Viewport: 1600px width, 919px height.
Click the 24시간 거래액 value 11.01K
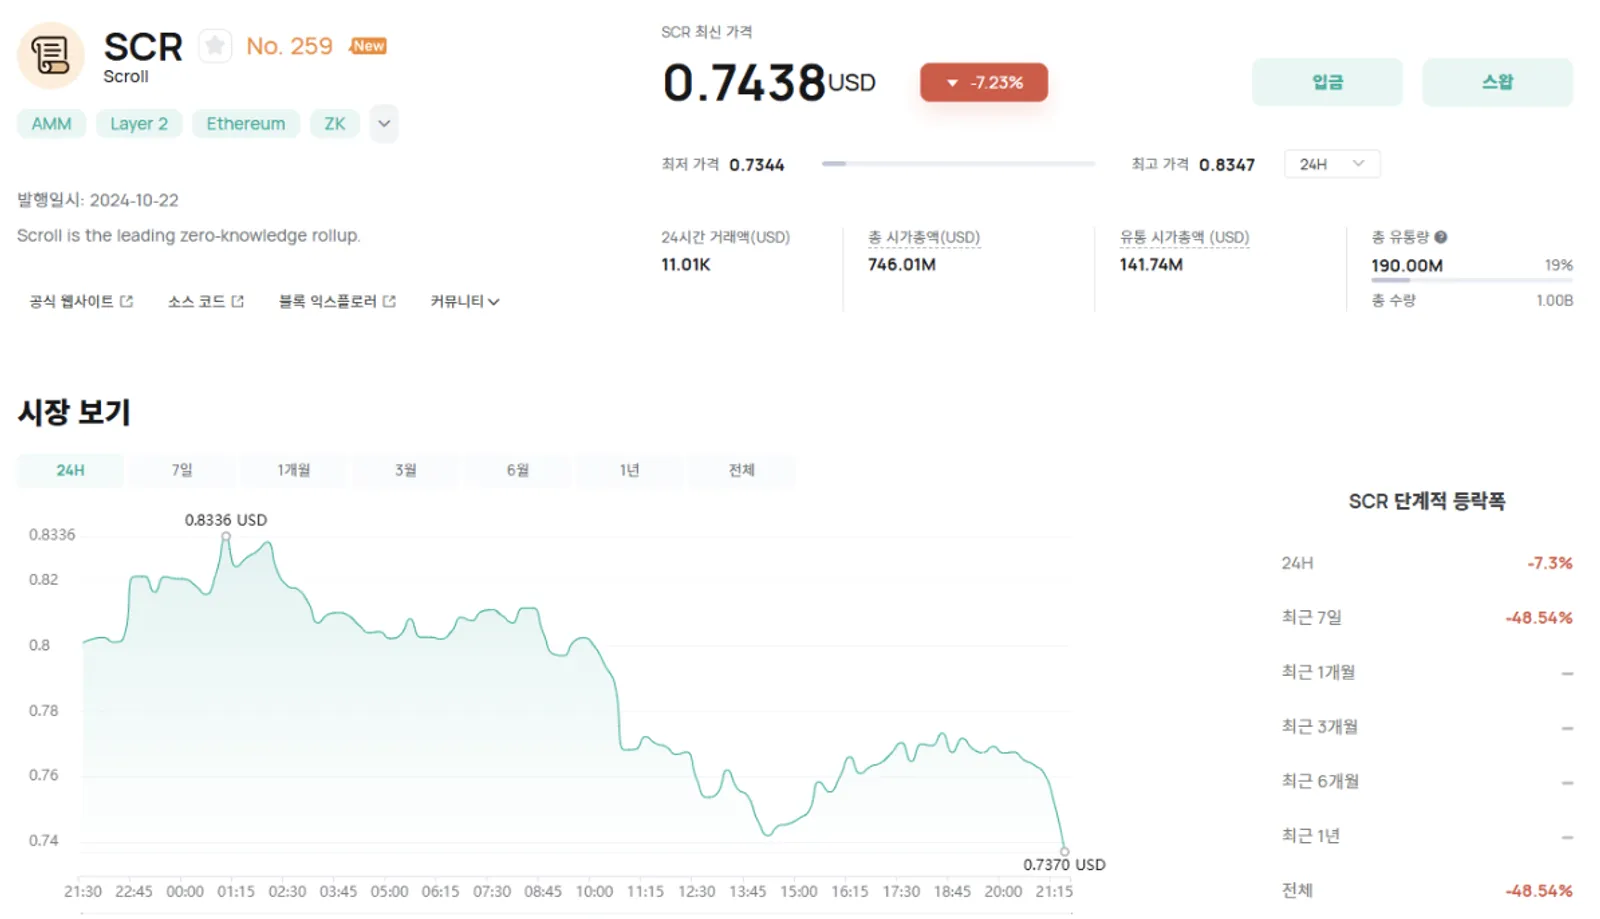(x=686, y=265)
